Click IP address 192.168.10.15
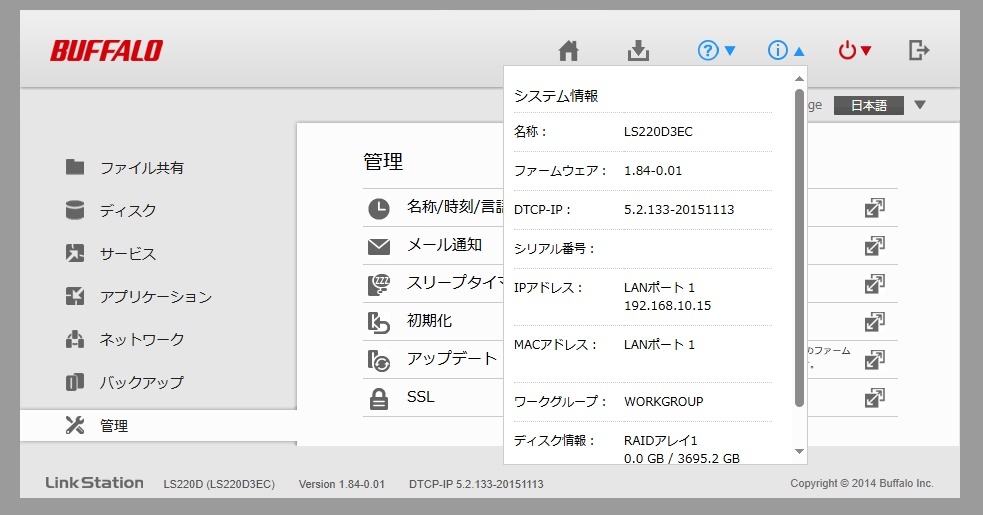This screenshot has height=515, width=983. point(668,305)
